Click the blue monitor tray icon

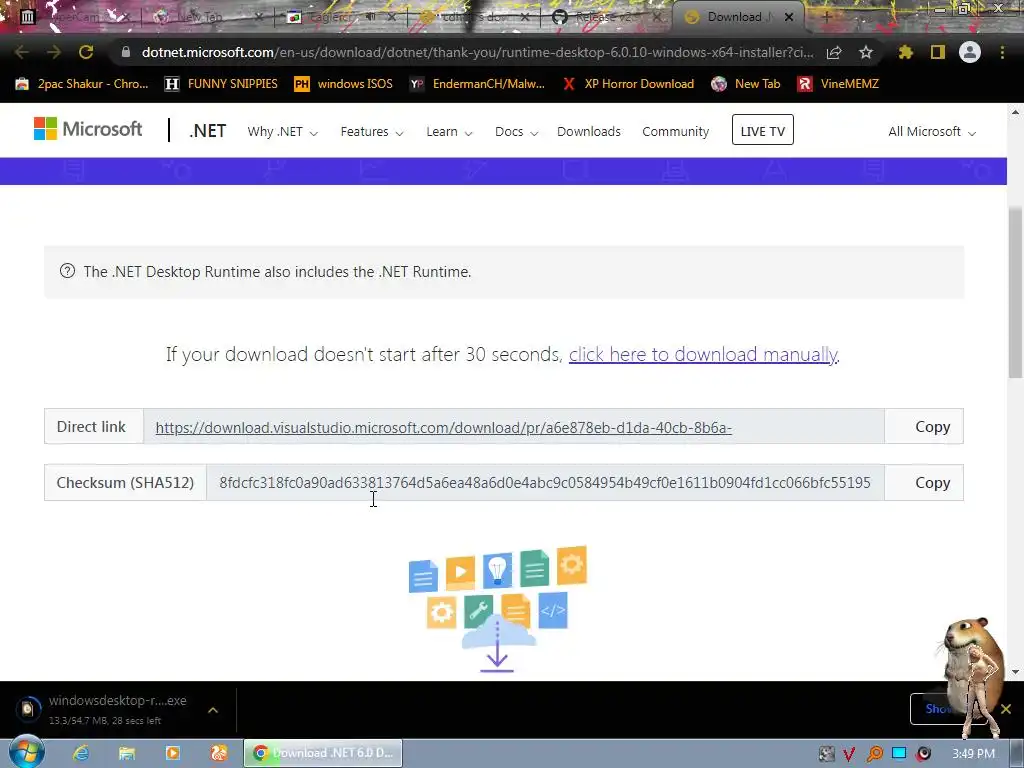click(899, 754)
